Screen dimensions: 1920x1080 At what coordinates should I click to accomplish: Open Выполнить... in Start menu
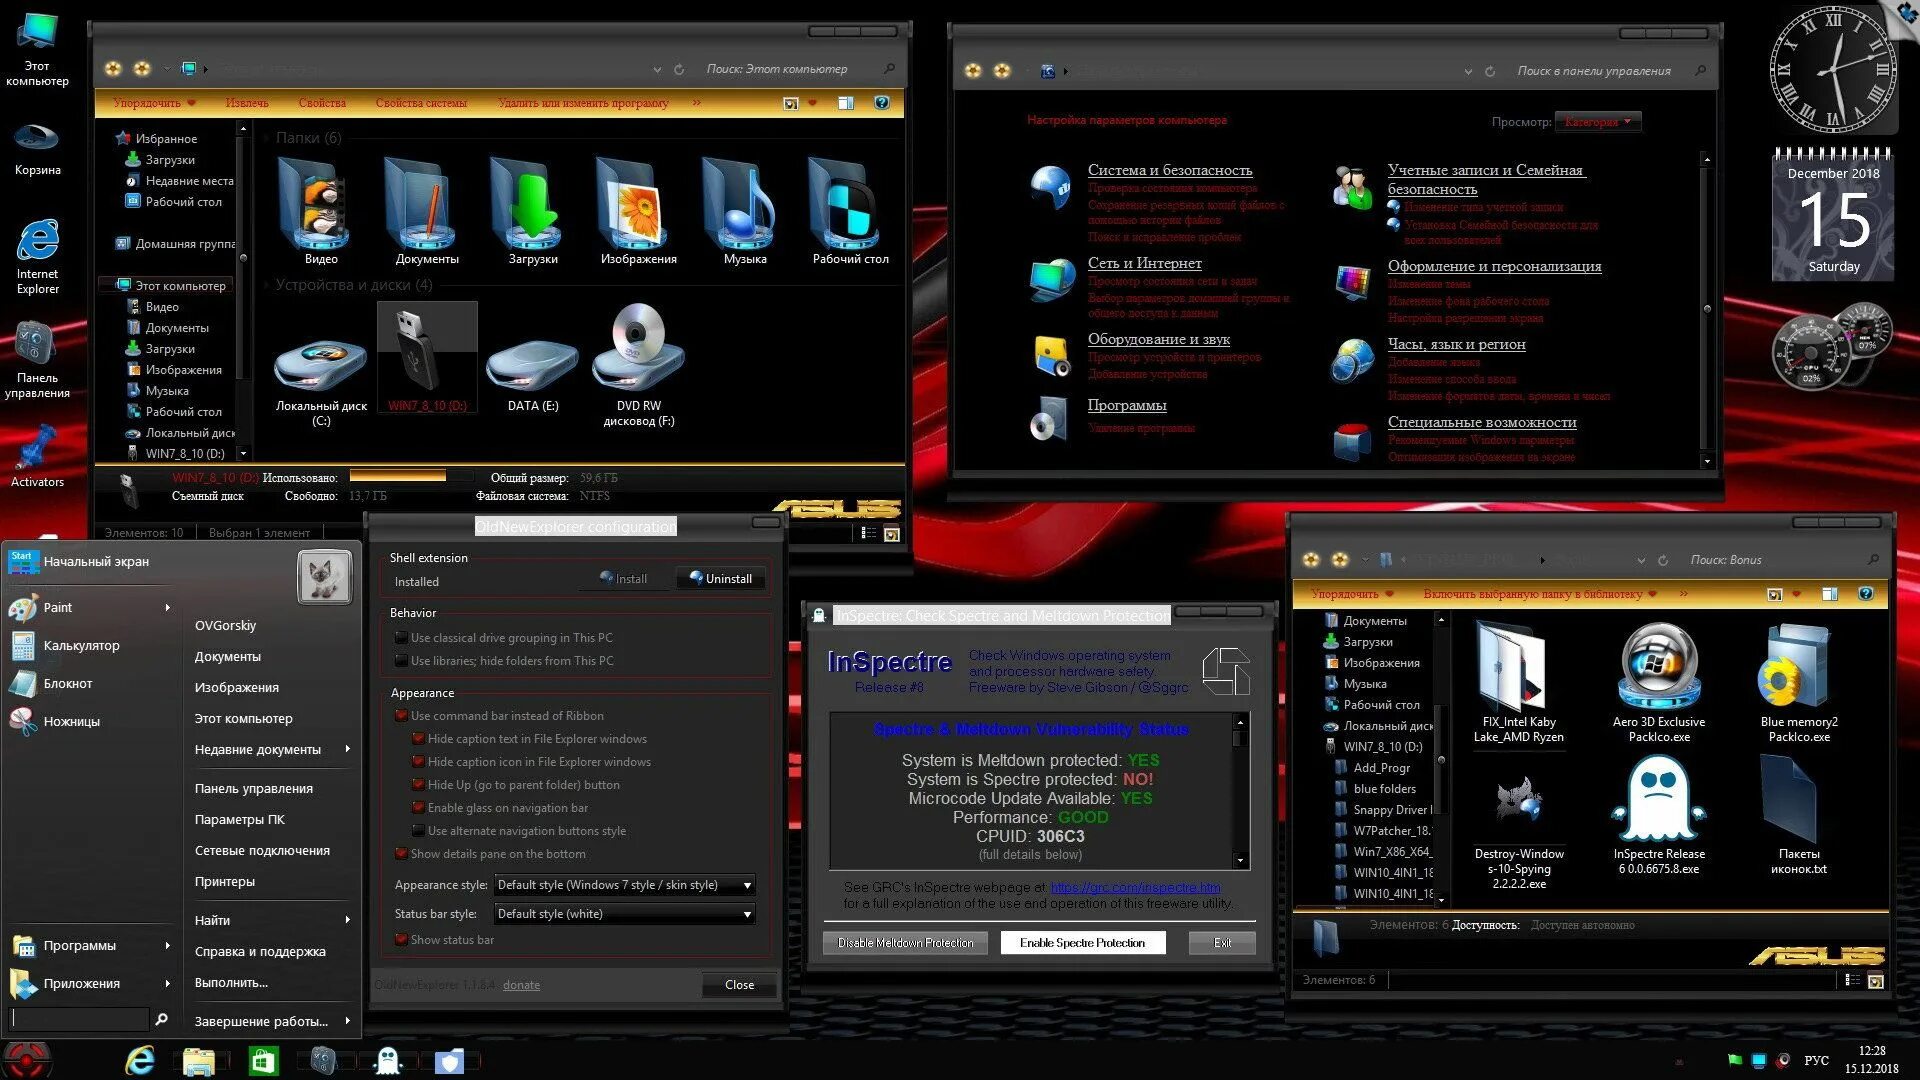click(231, 982)
